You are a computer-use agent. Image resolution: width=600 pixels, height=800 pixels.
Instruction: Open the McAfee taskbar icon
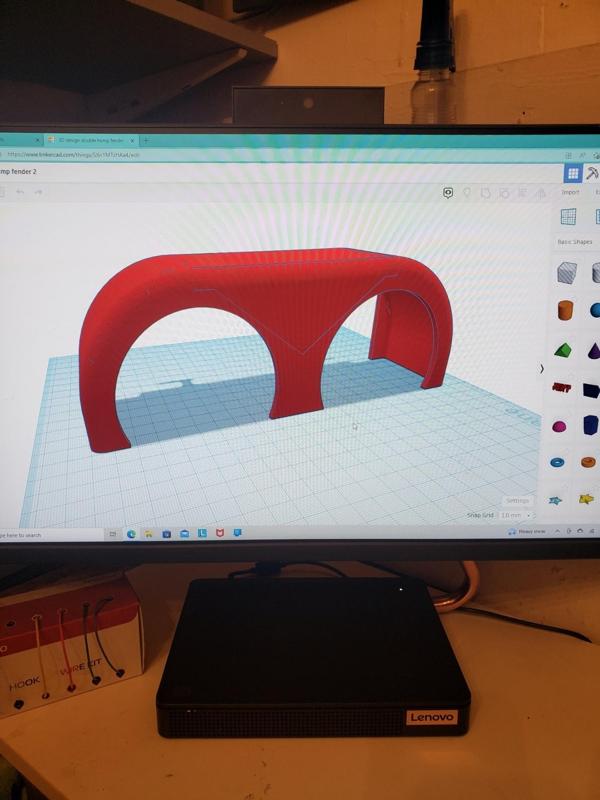[219, 533]
